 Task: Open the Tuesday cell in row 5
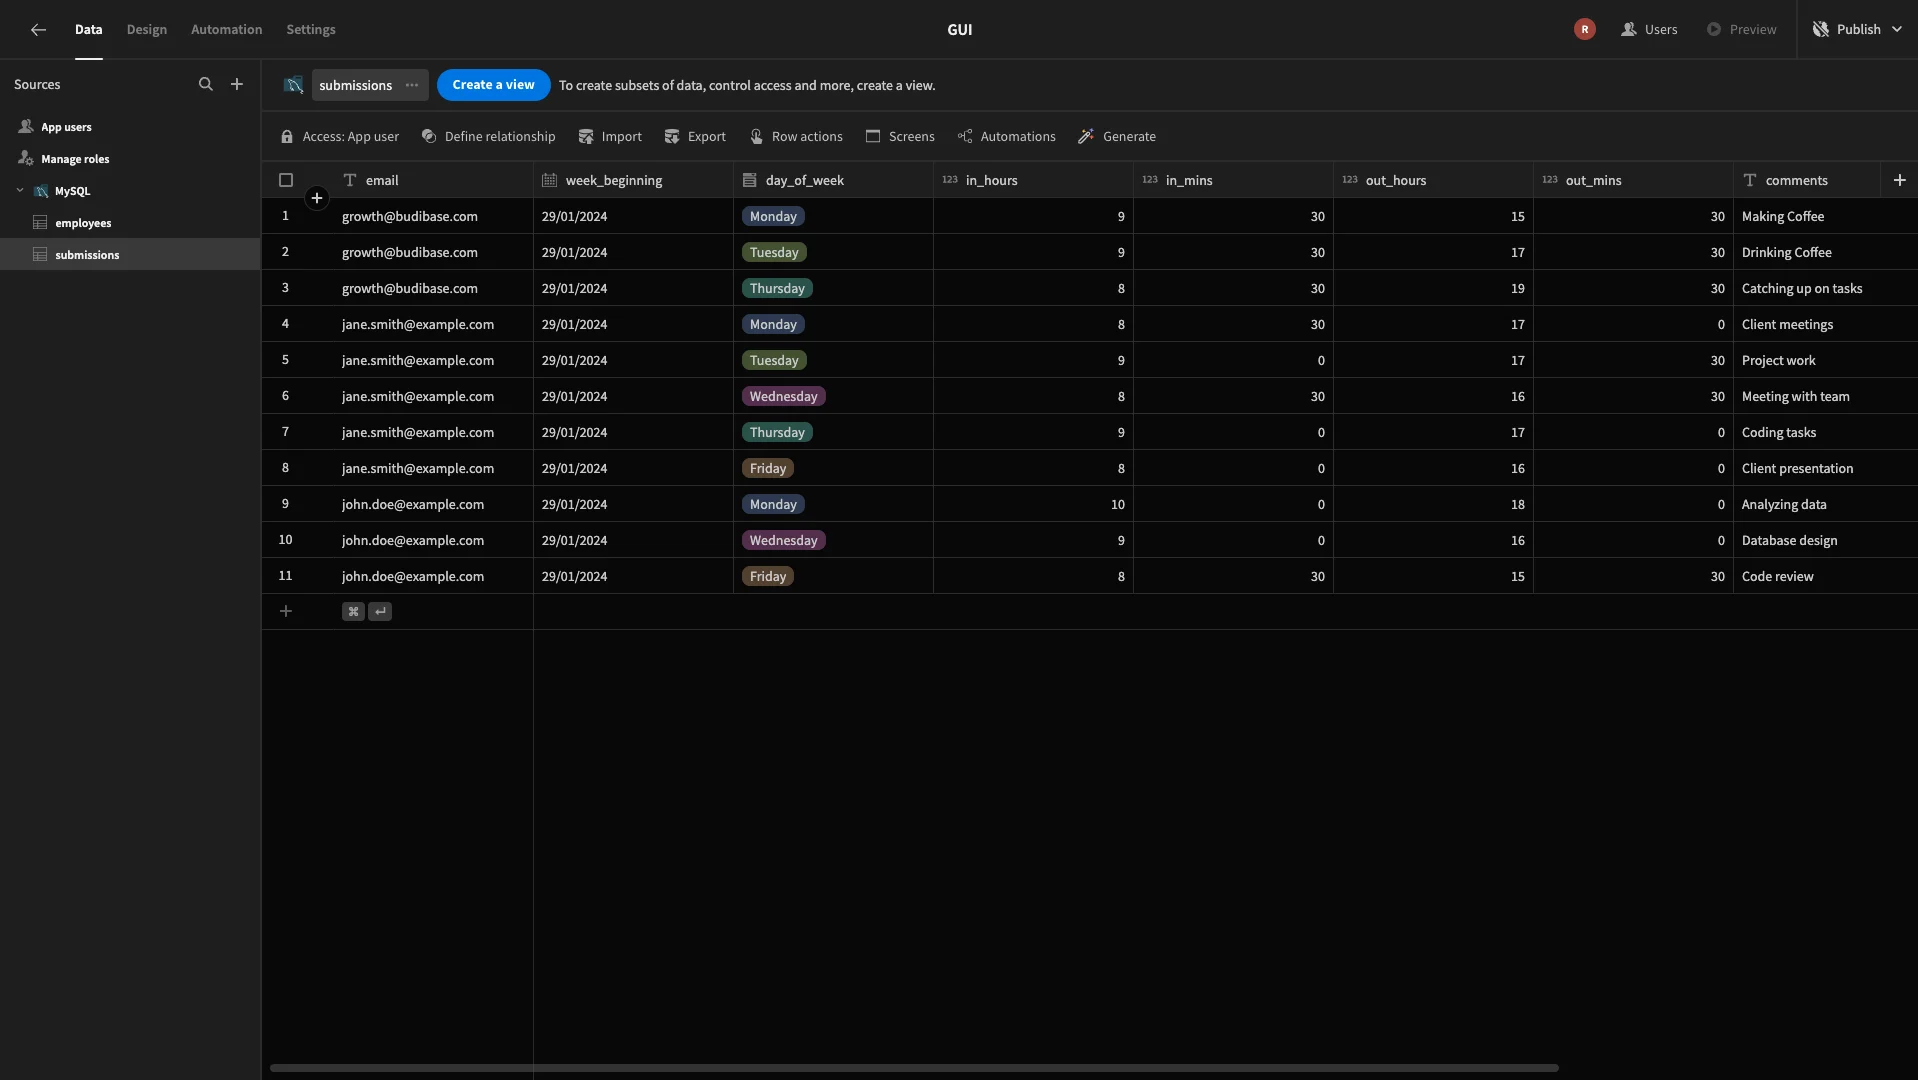pos(833,360)
